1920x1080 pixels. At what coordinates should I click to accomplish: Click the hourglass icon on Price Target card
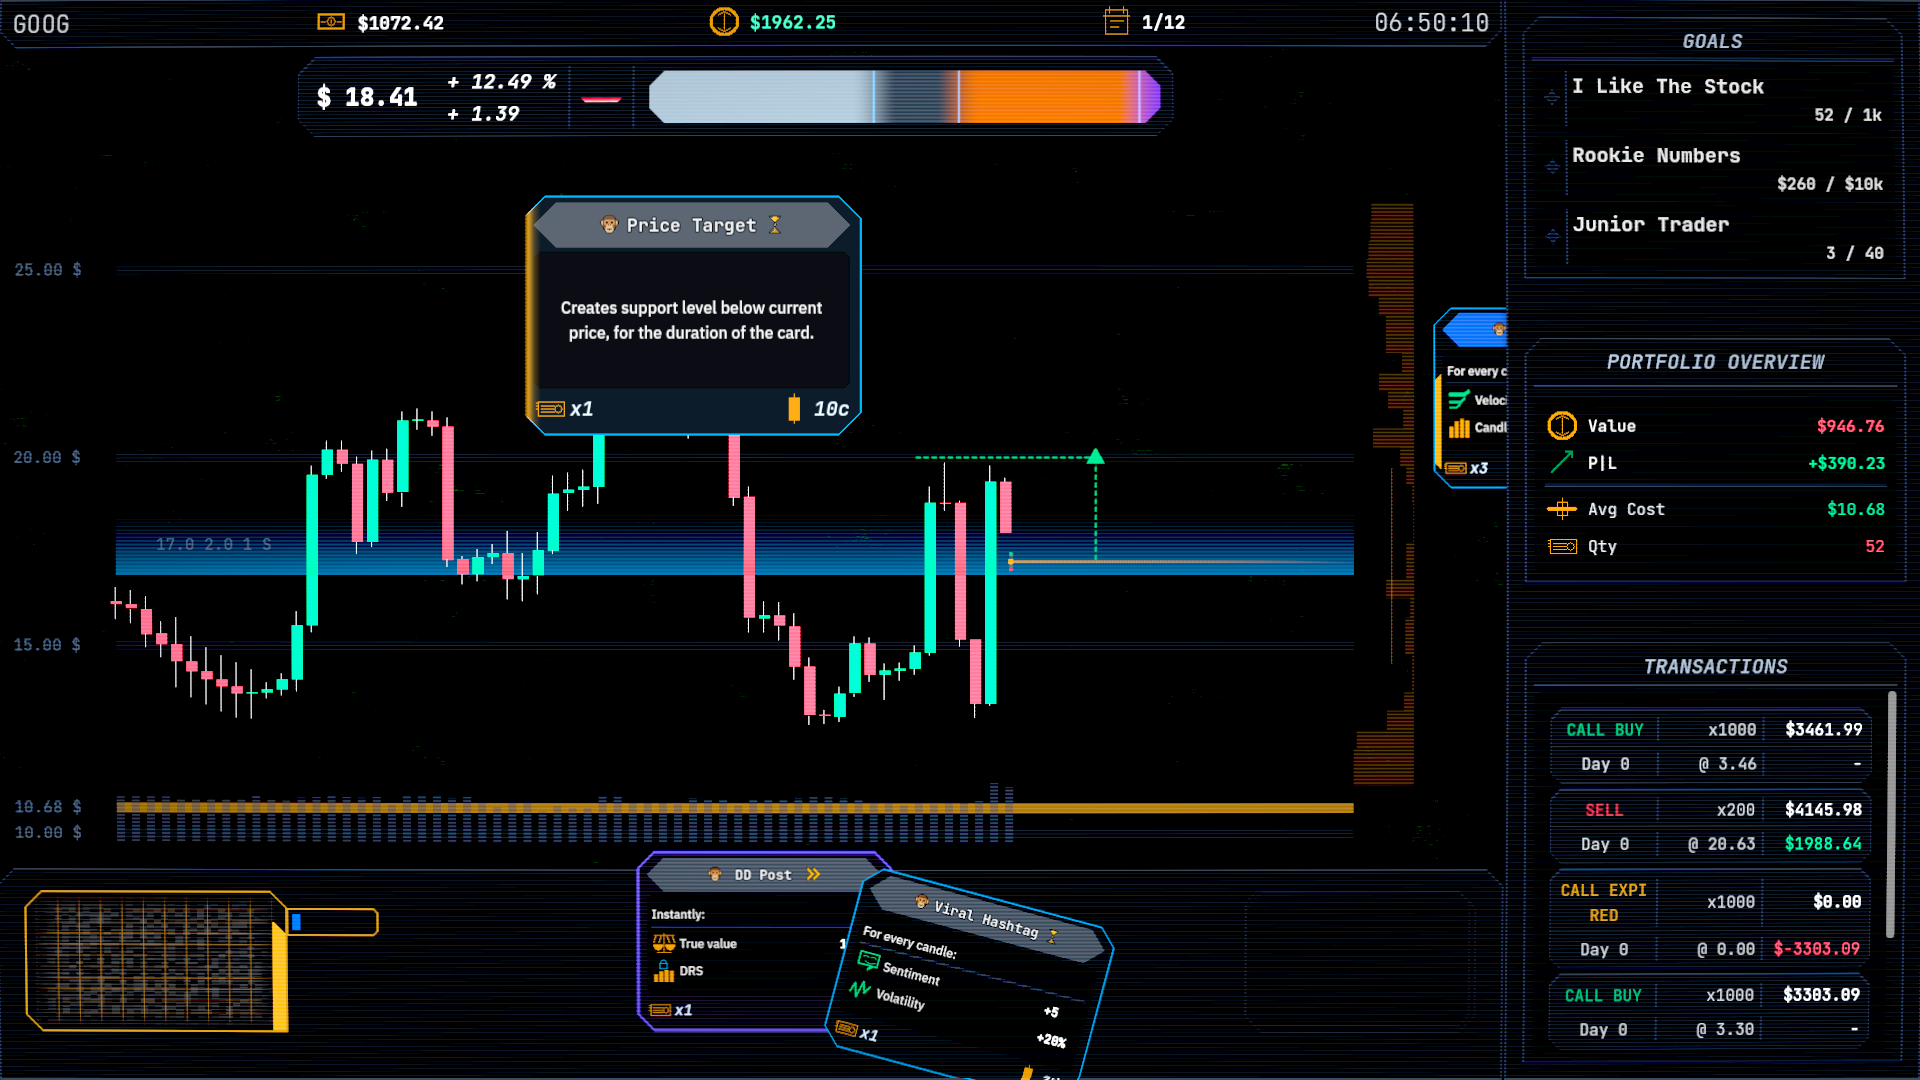(x=774, y=225)
